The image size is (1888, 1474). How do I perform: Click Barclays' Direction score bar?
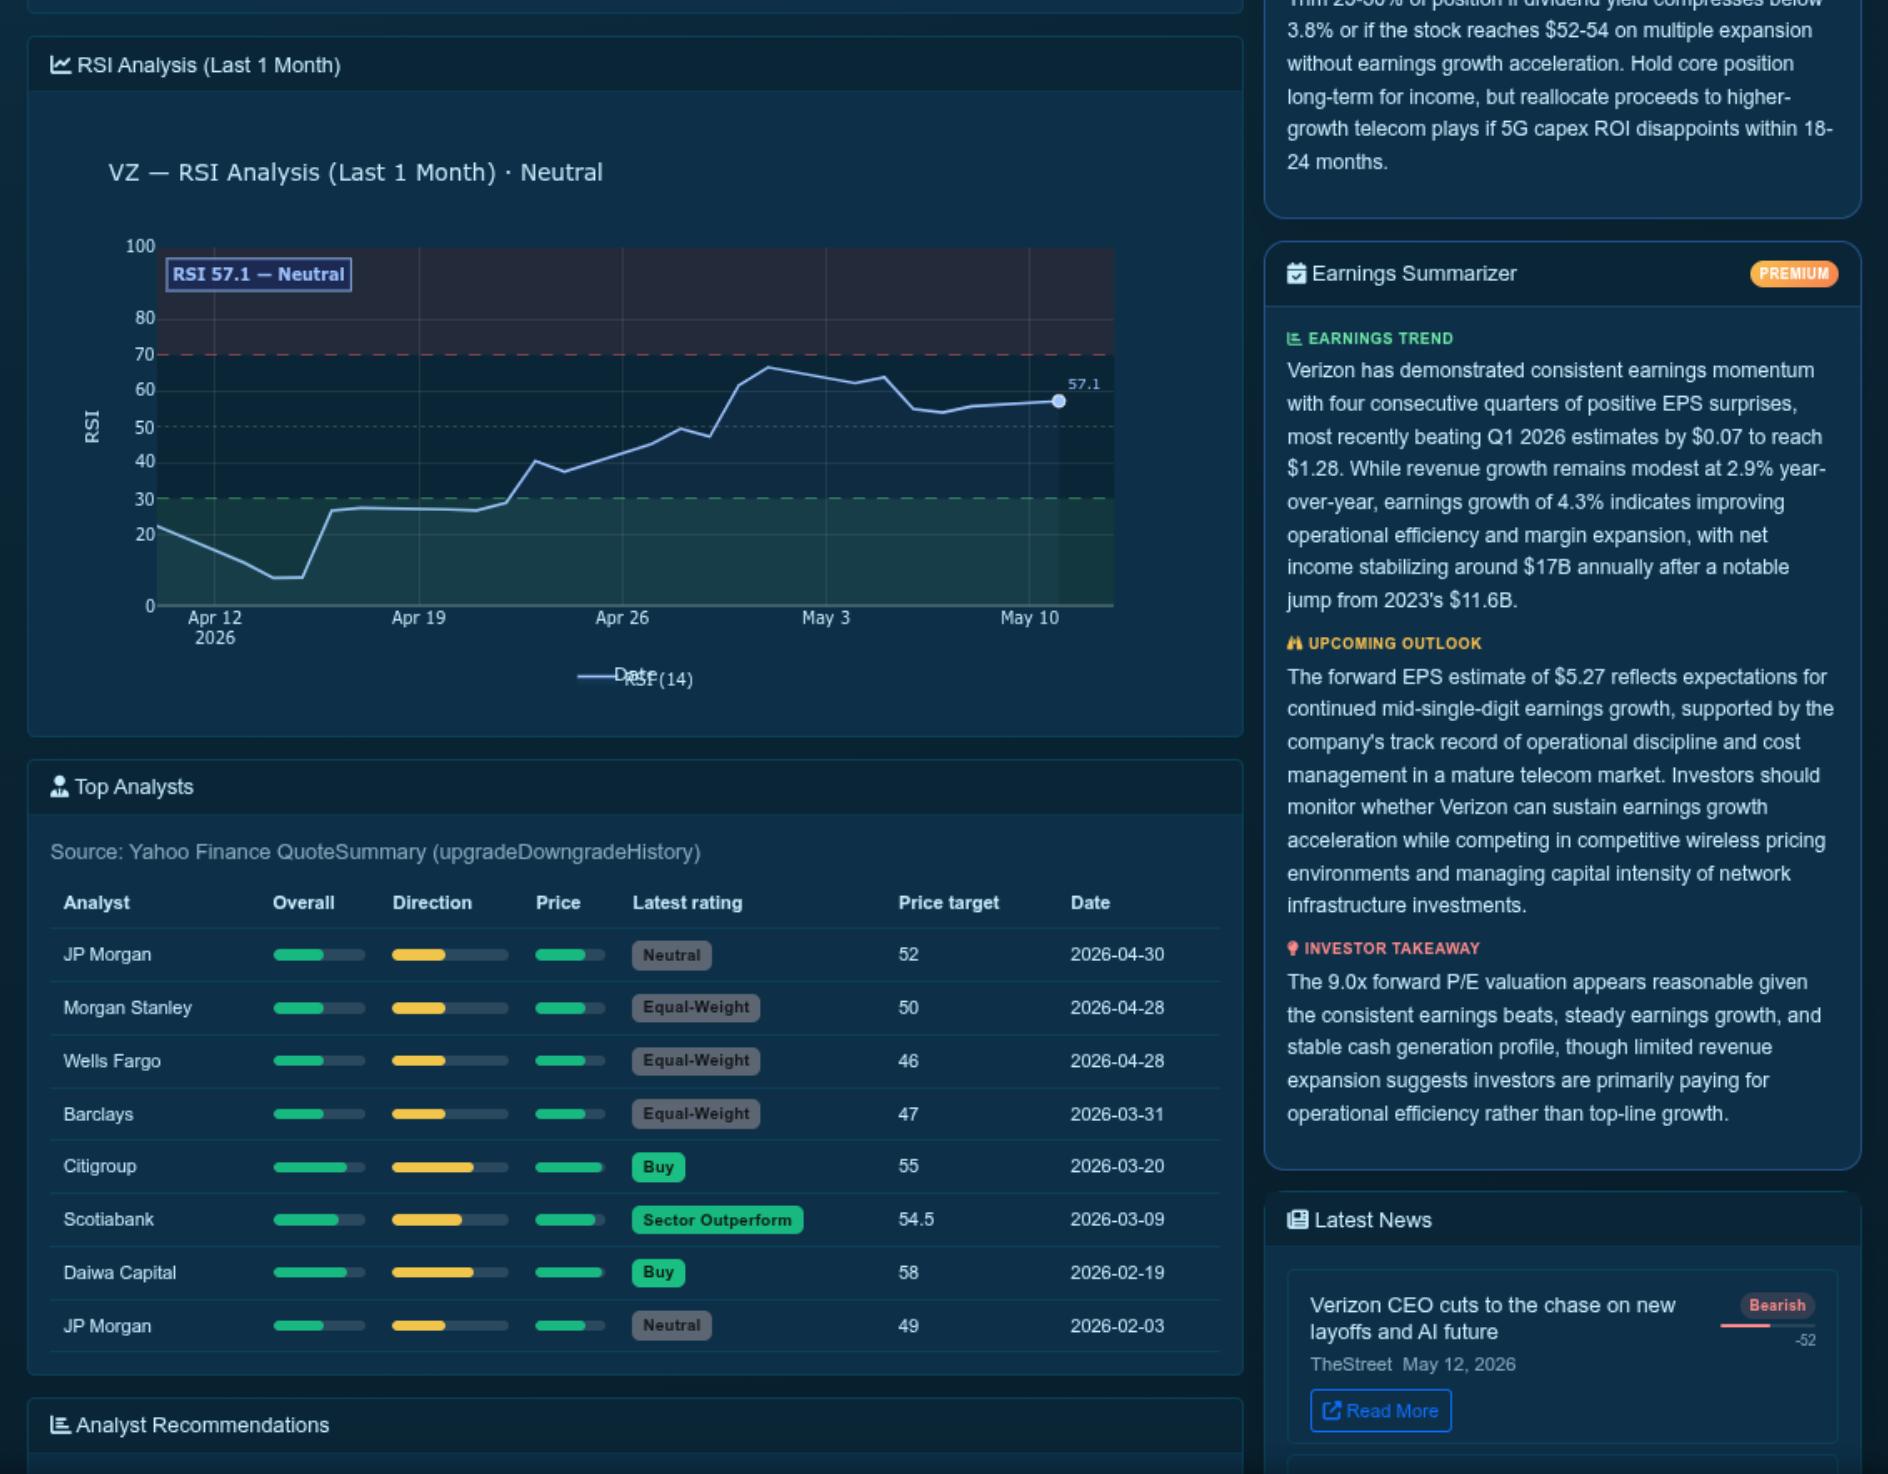[450, 1114]
